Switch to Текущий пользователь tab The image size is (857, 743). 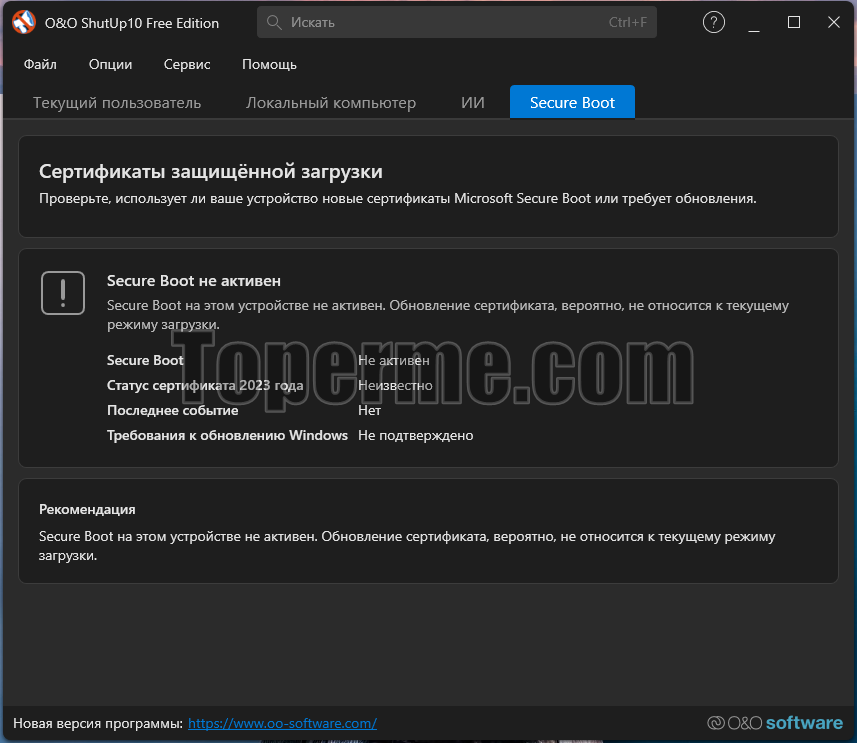(x=117, y=103)
